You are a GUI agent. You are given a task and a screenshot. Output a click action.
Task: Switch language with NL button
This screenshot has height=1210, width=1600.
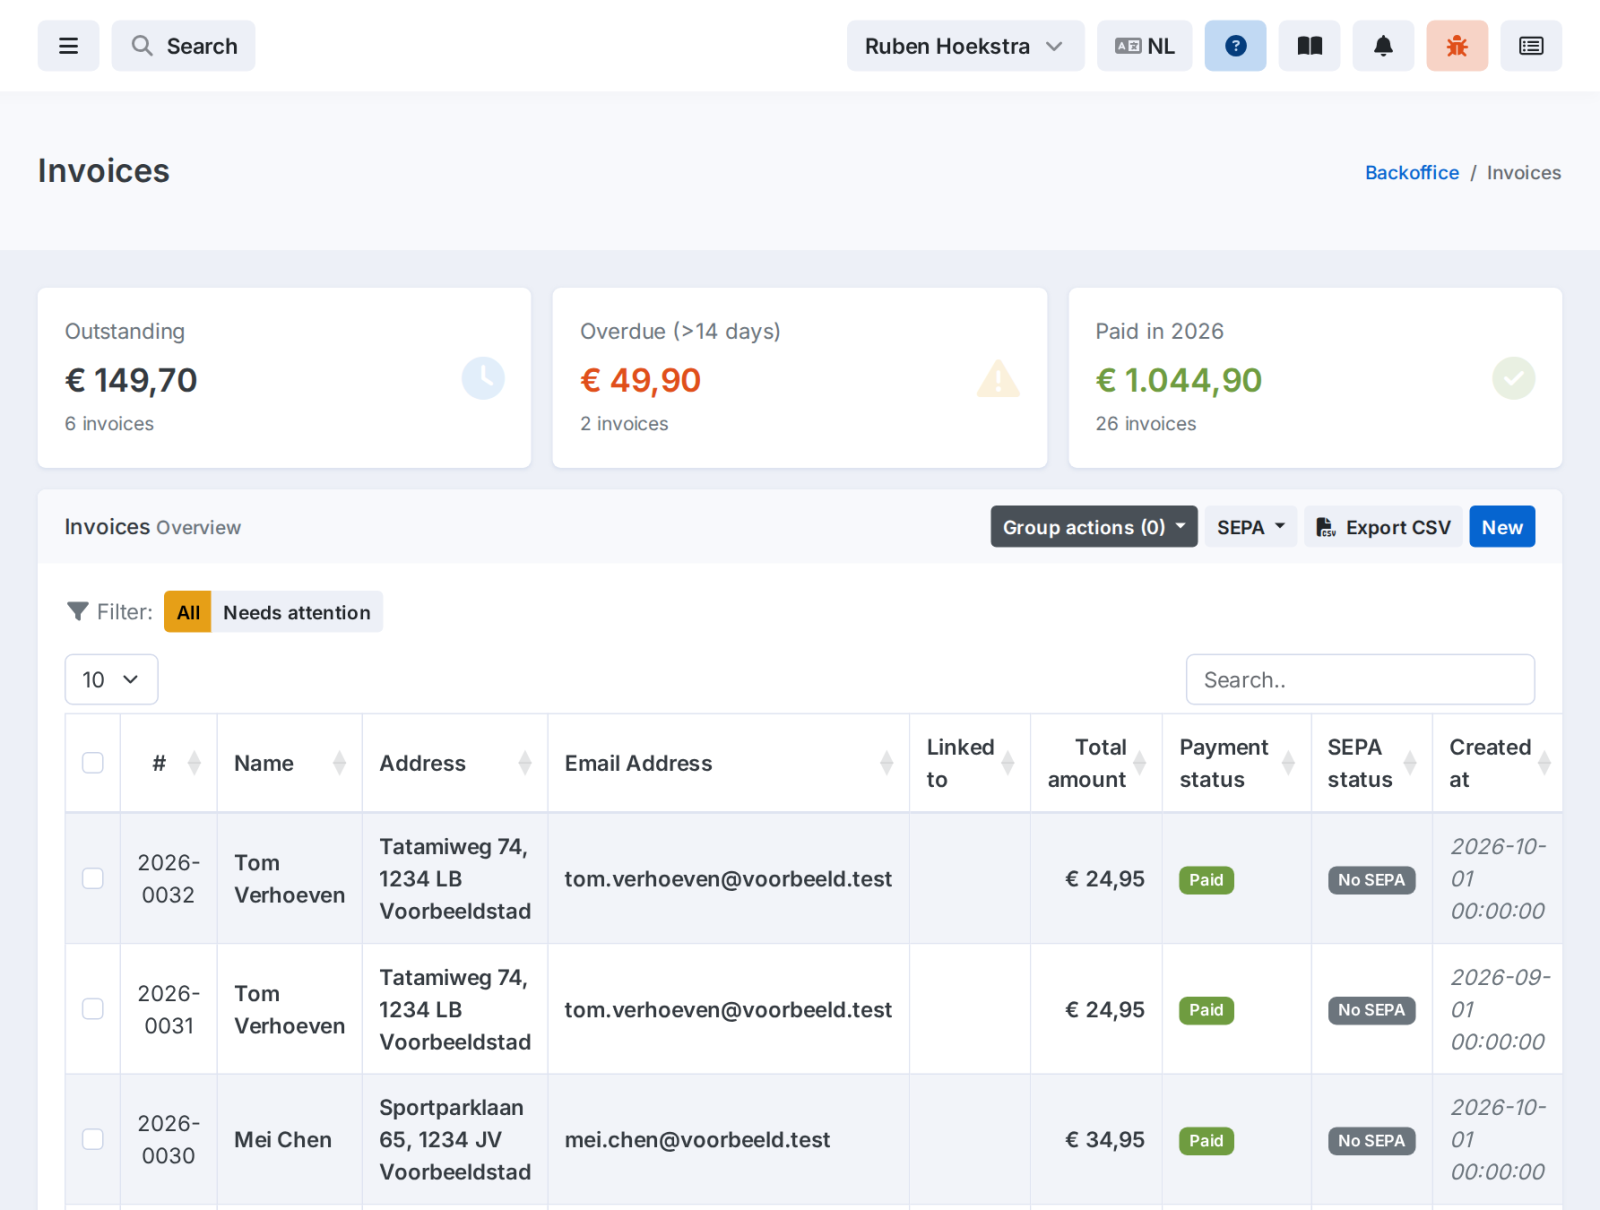[x=1144, y=46]
